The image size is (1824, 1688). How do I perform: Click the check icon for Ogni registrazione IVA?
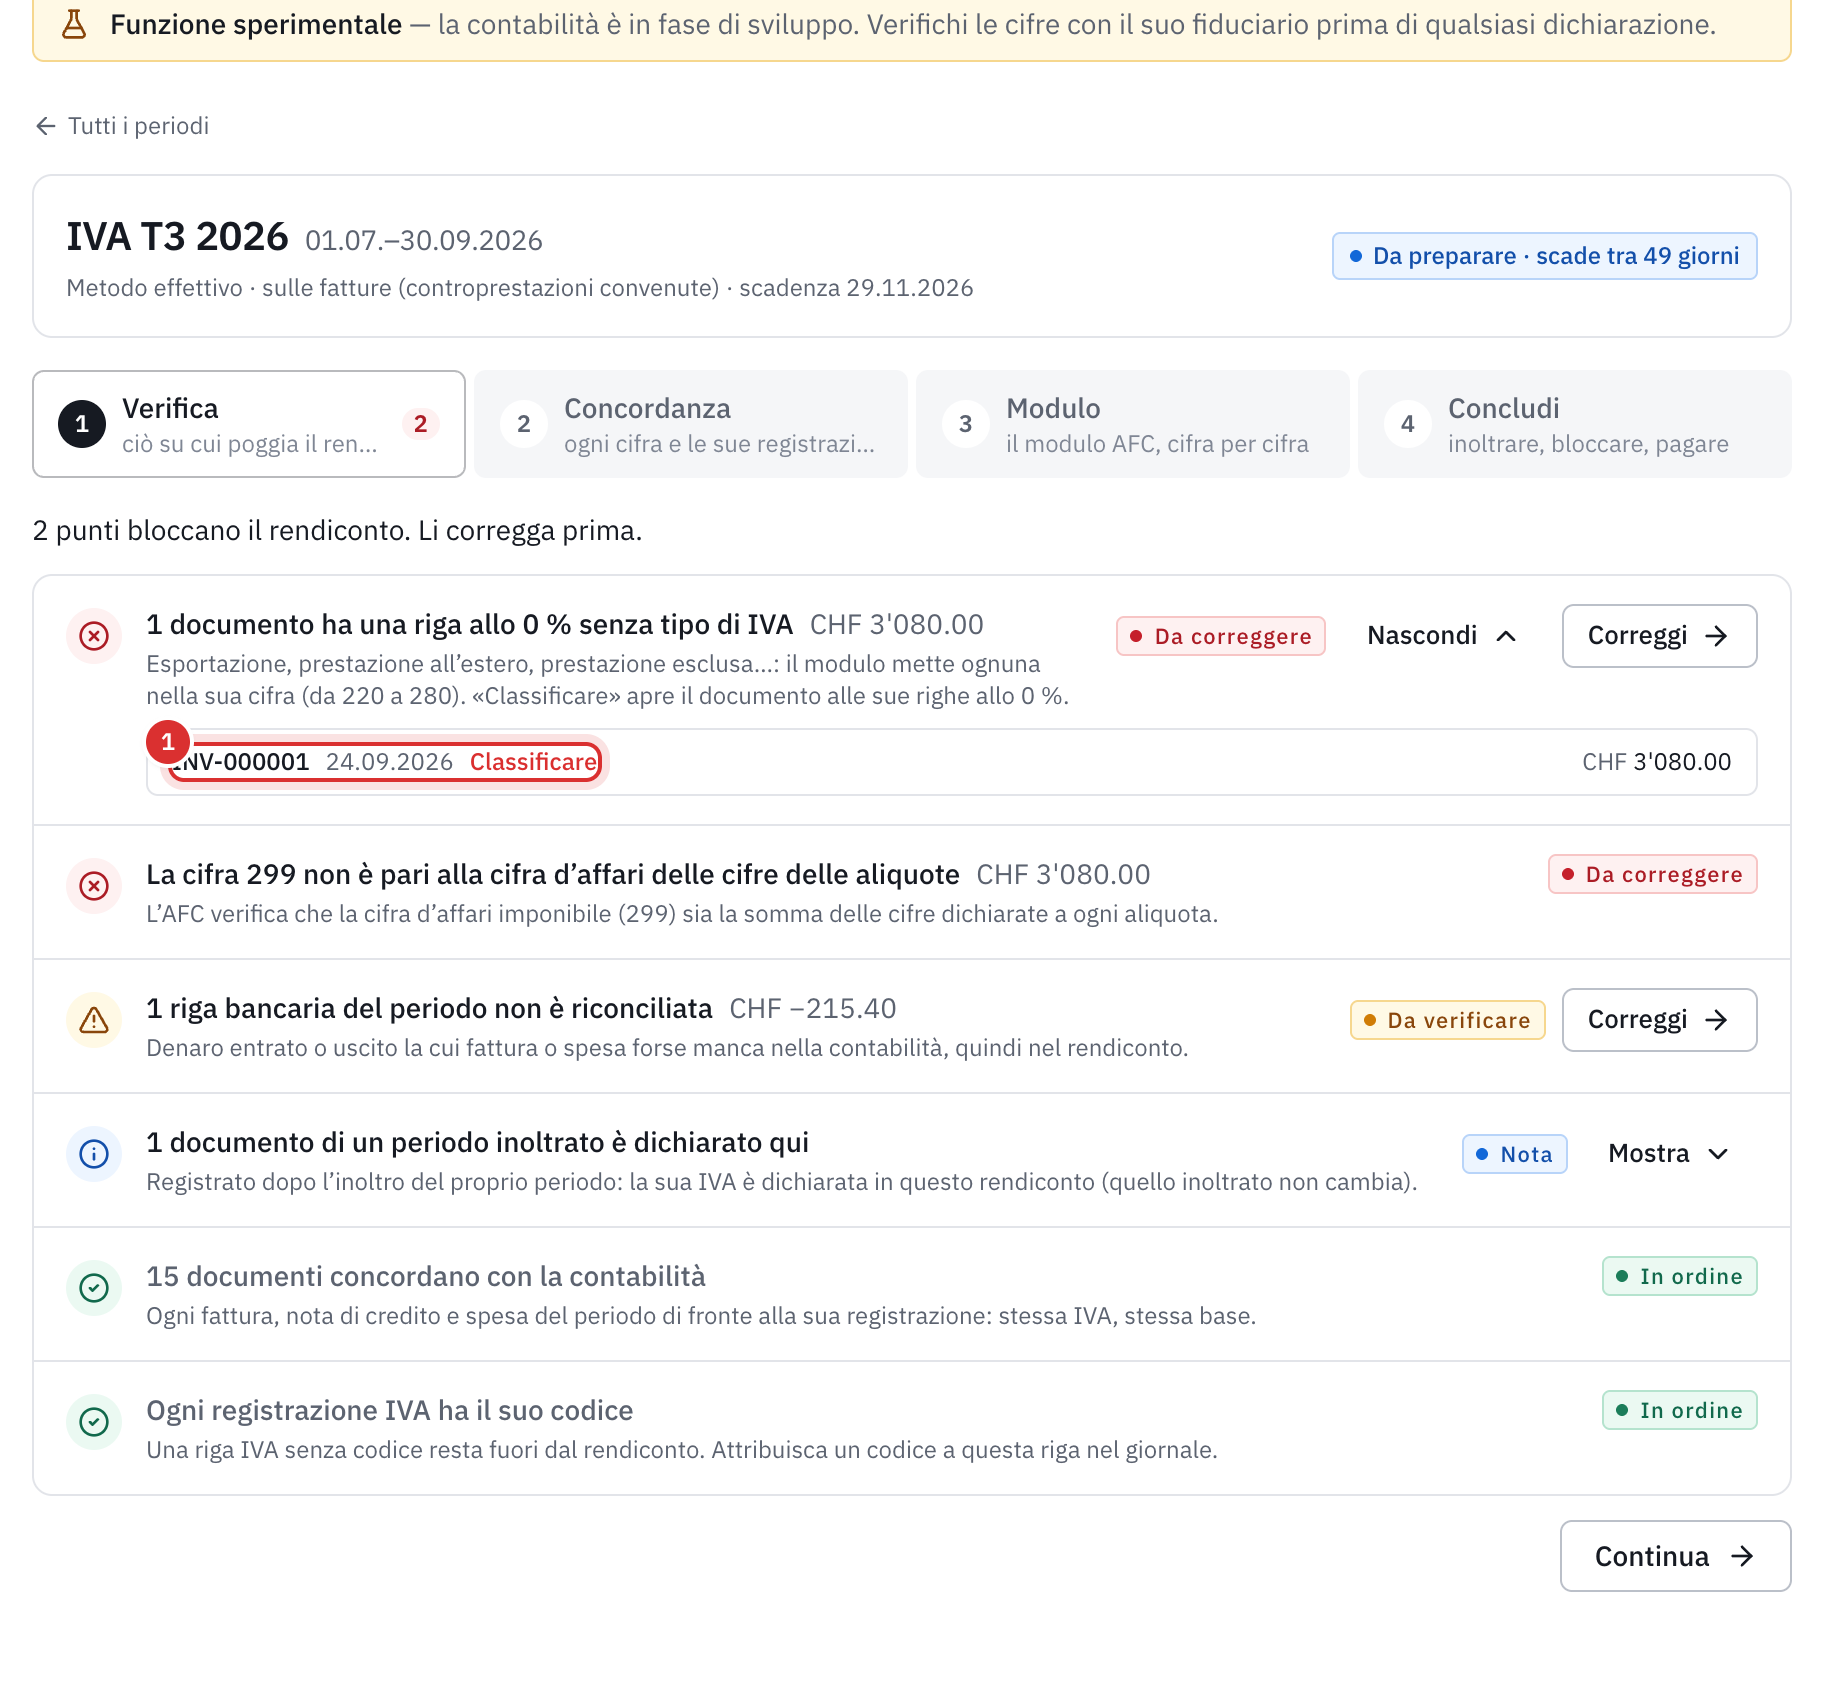click(94, 1422)
